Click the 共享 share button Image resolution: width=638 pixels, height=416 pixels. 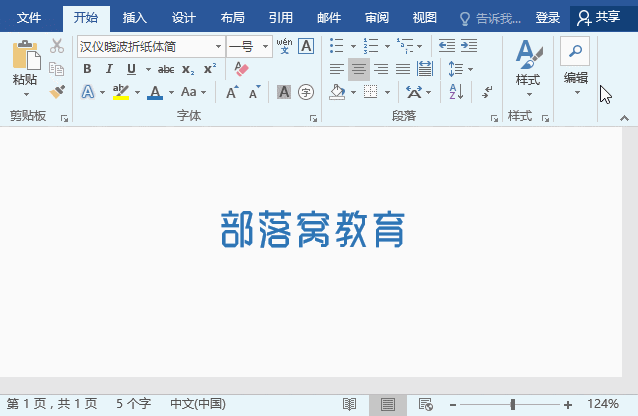pyautogui.click(x=598, y=17)
